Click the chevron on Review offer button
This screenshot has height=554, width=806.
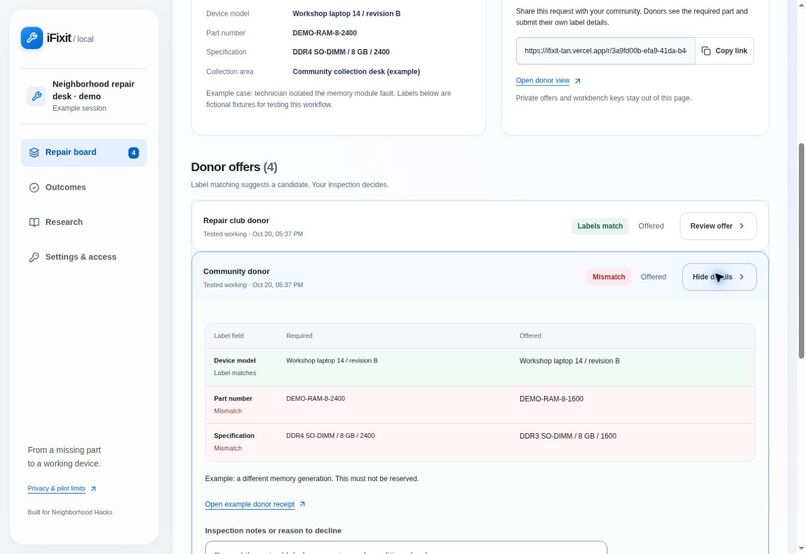(742, 226)
